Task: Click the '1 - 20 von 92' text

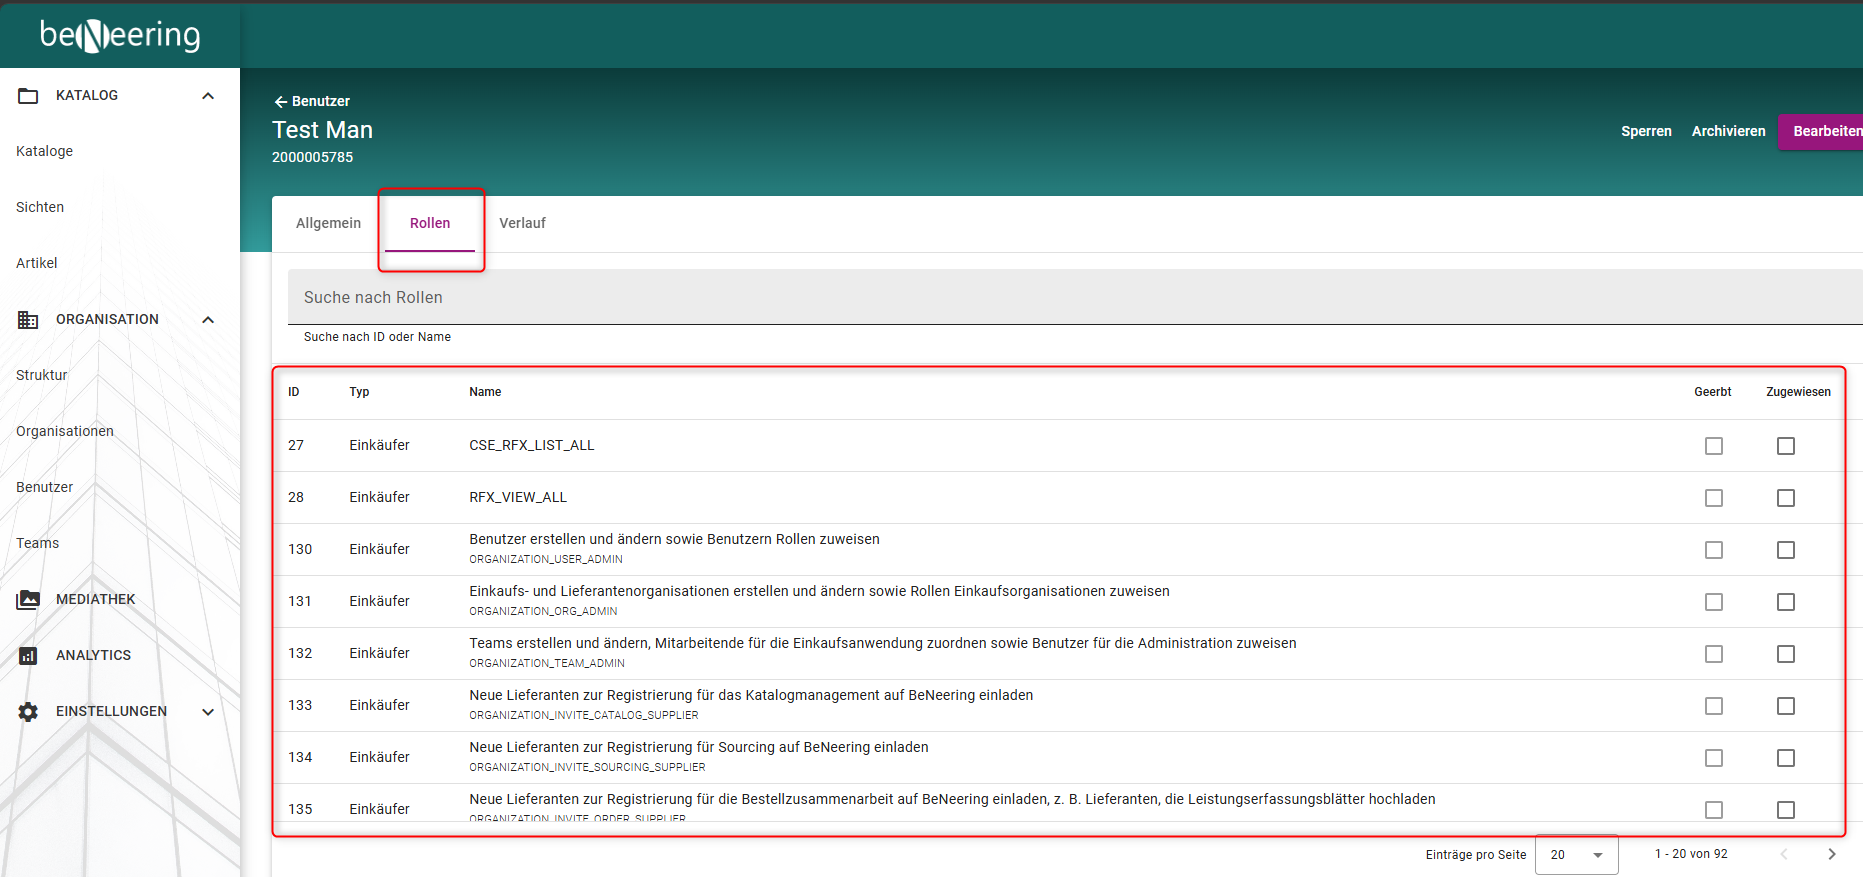Action: pos(1691,854)
